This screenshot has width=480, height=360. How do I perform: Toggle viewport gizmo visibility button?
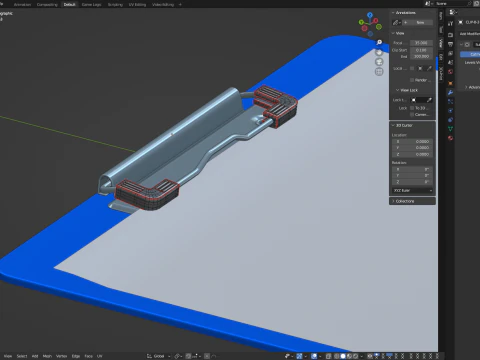point(299,356)
